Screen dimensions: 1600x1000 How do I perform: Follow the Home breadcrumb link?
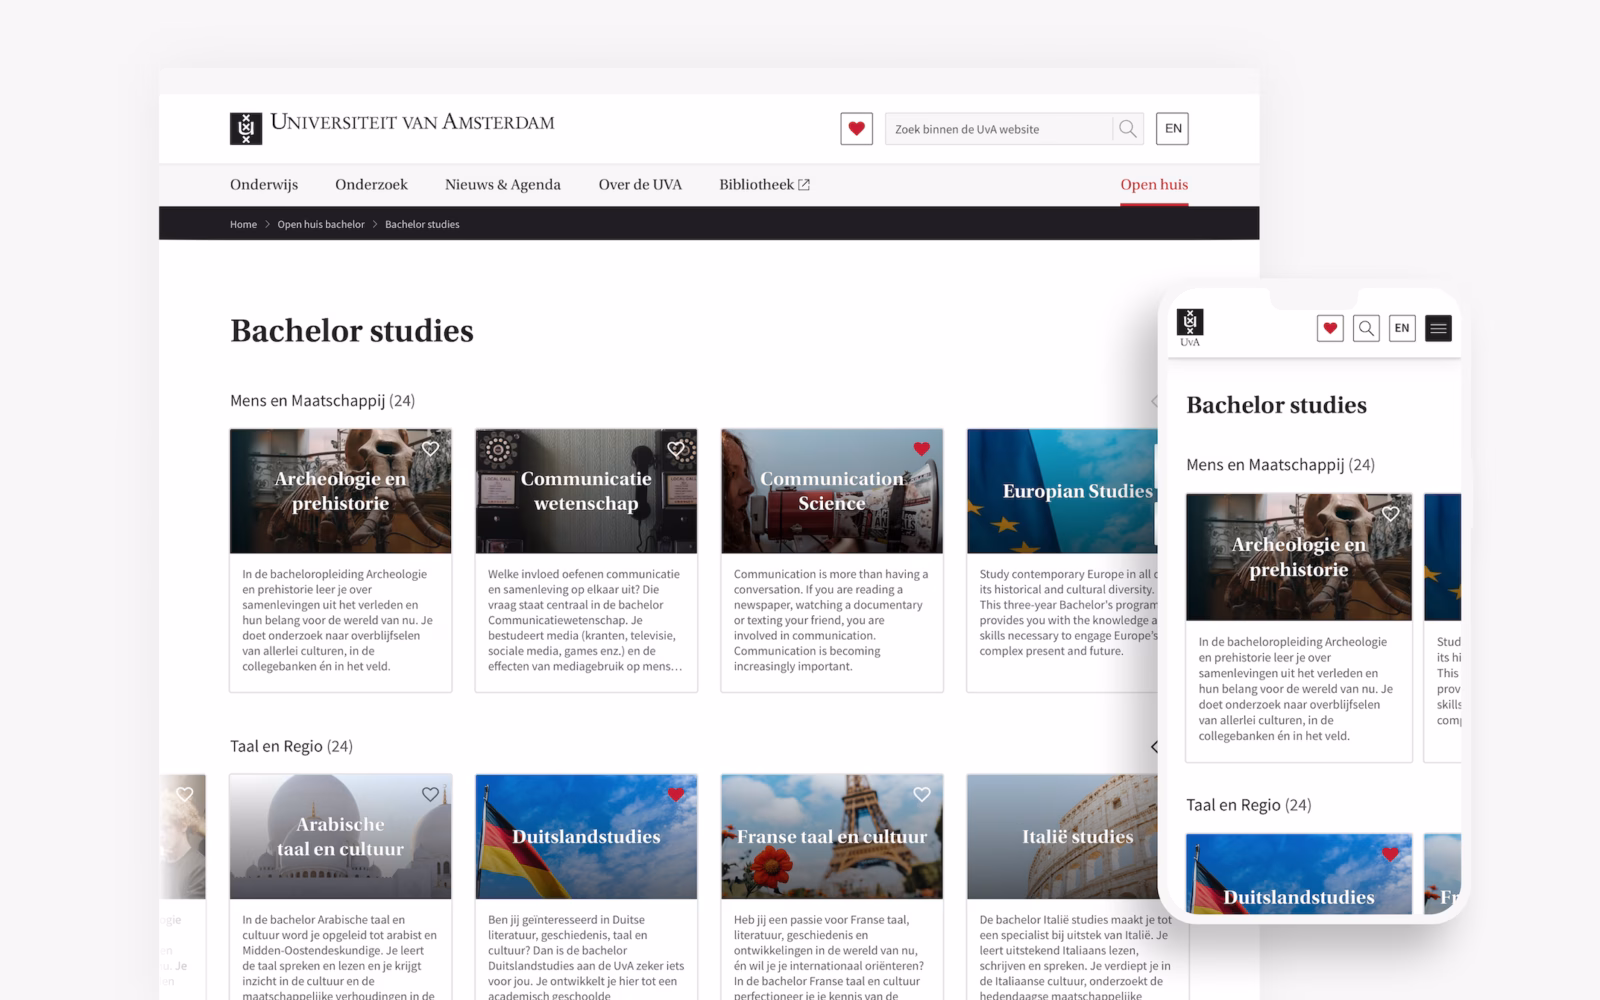click(x=243, y=224)
